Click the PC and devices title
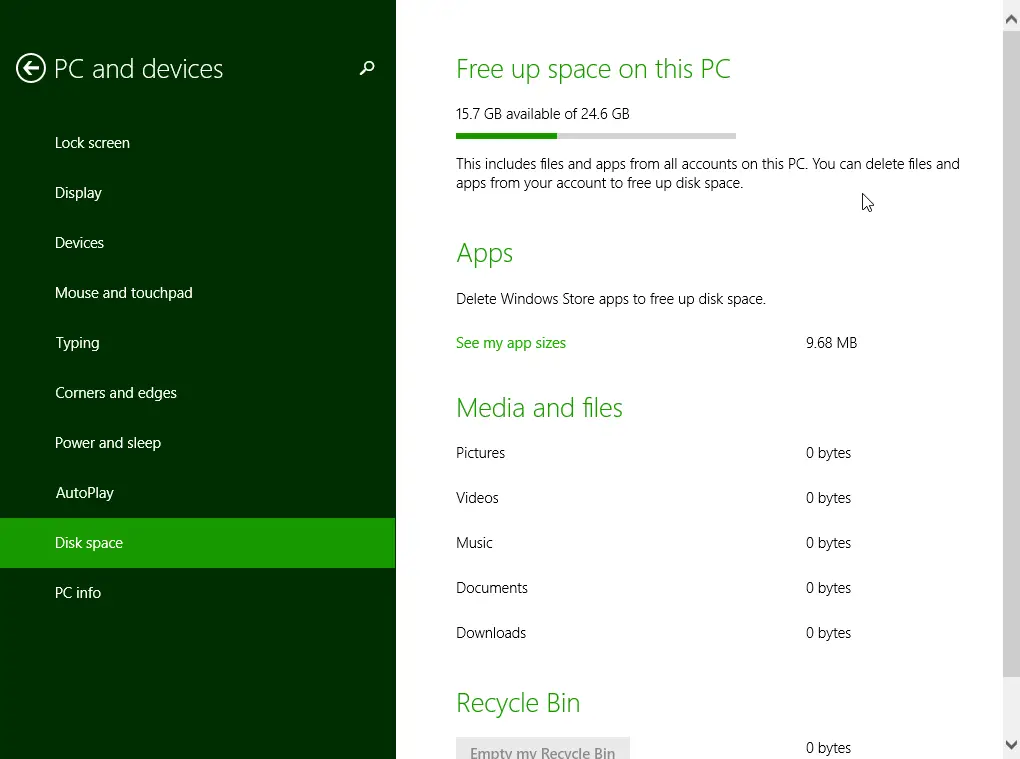Viewport: 1020px width, 759px height. (x=138, y=69)
